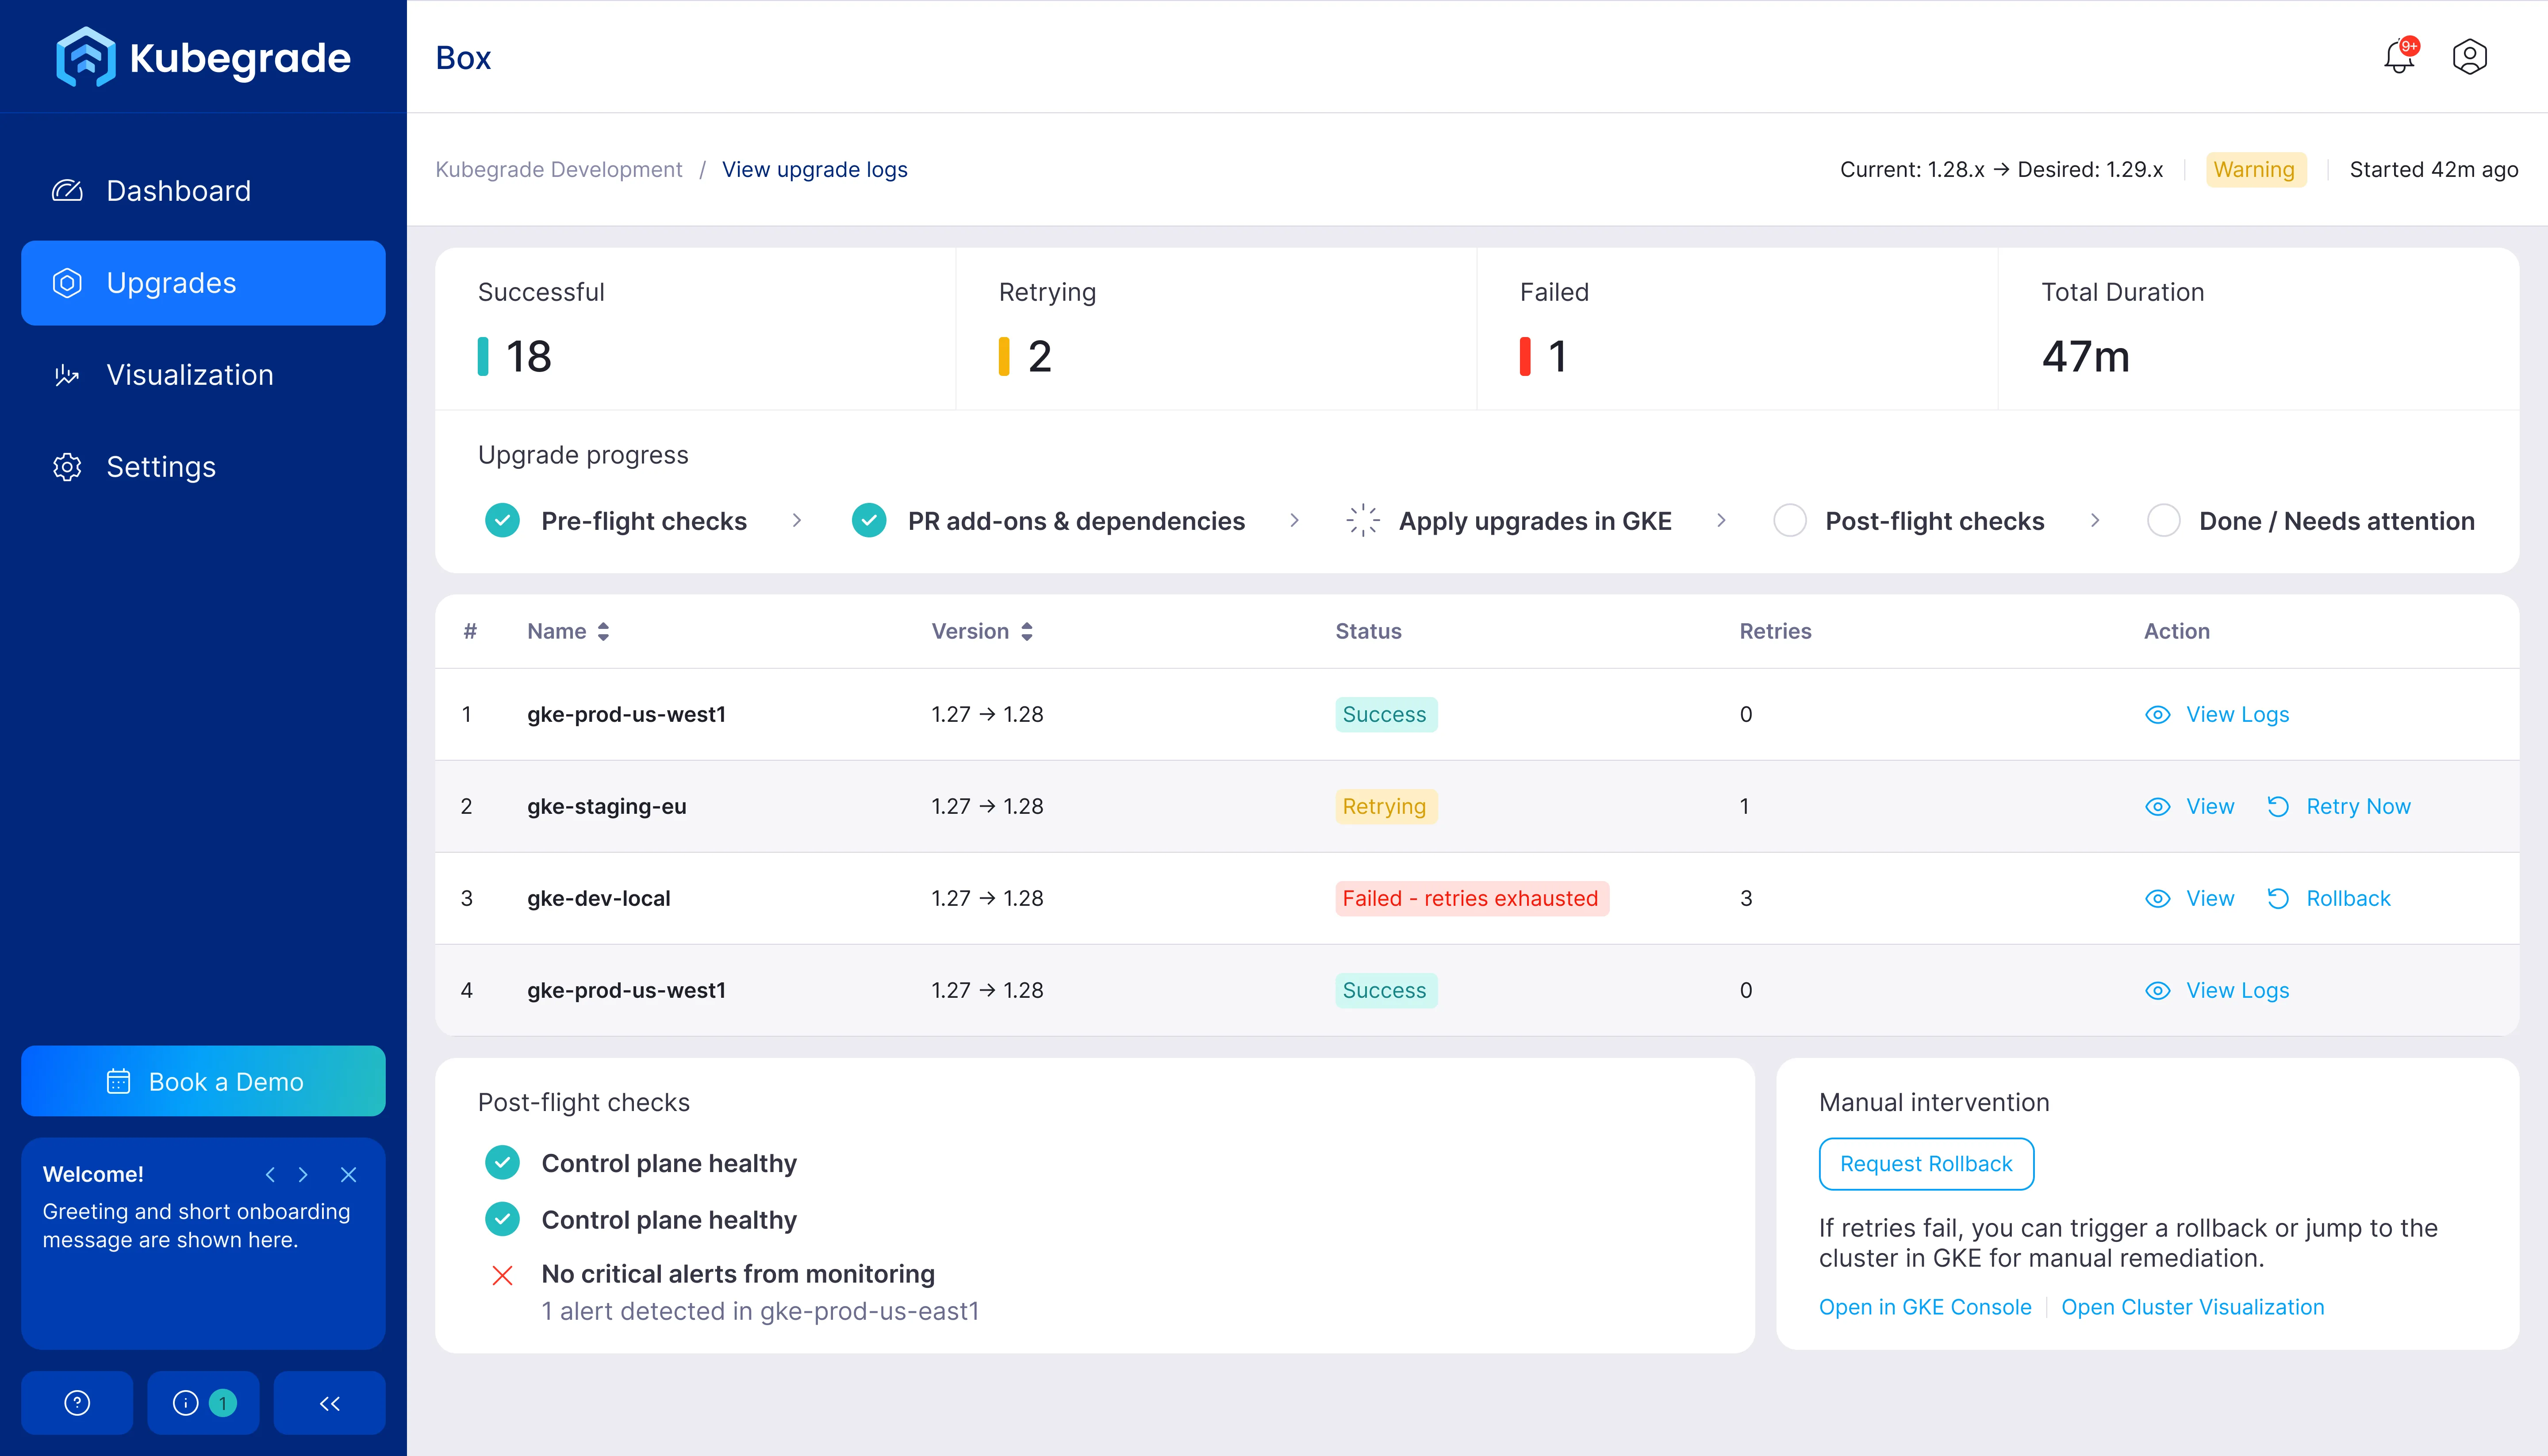The height and width of the screenshot is (1456, 2548).
Task: Open Cluster Visualization link
Action: coord(2192,1307)
